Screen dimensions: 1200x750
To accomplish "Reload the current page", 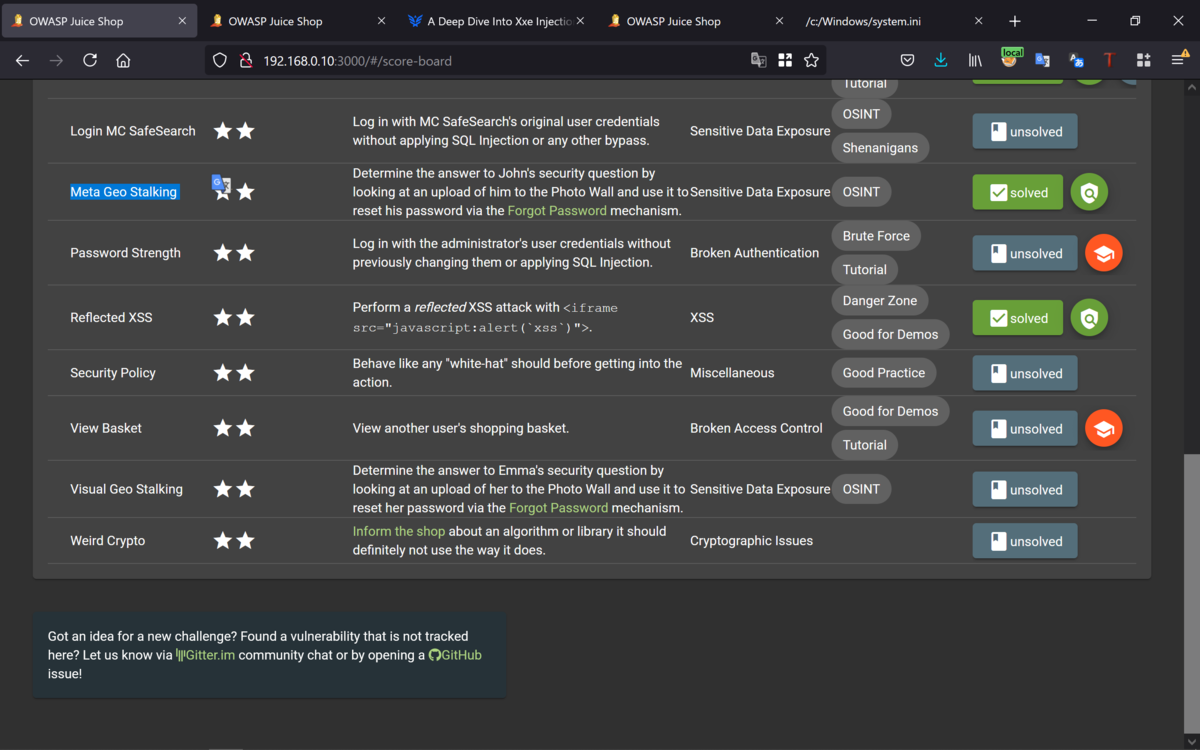I will pyautogui.click(x=90, y=60).
